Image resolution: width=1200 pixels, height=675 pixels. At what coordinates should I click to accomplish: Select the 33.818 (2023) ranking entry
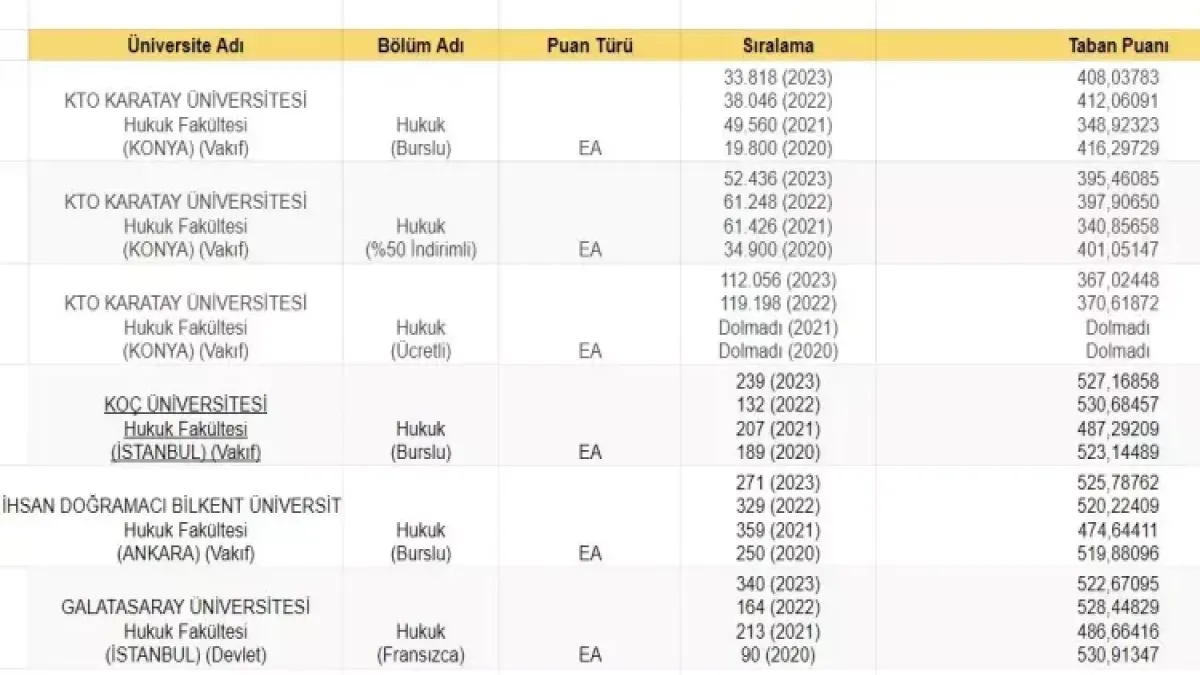(778, 77)
